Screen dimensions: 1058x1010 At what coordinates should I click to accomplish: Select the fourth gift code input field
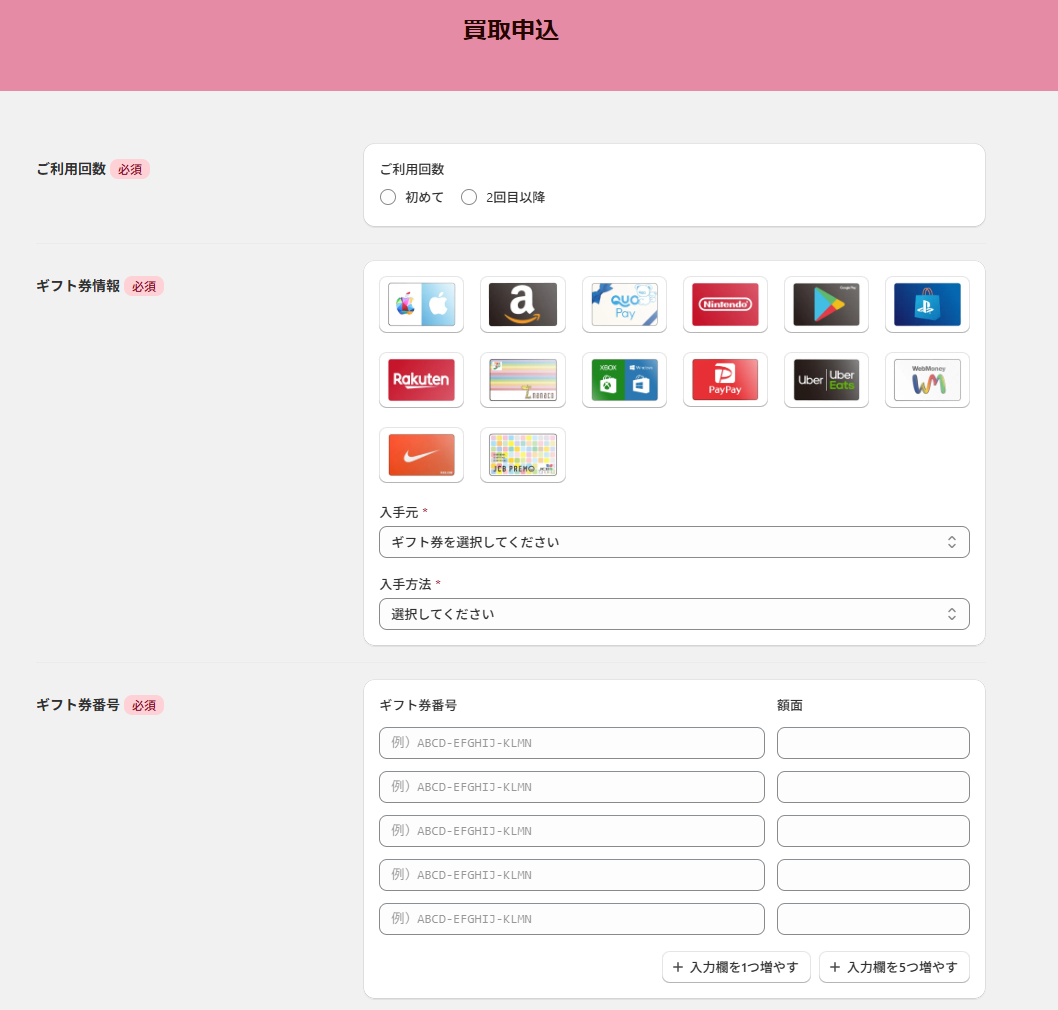pos(572,874)
